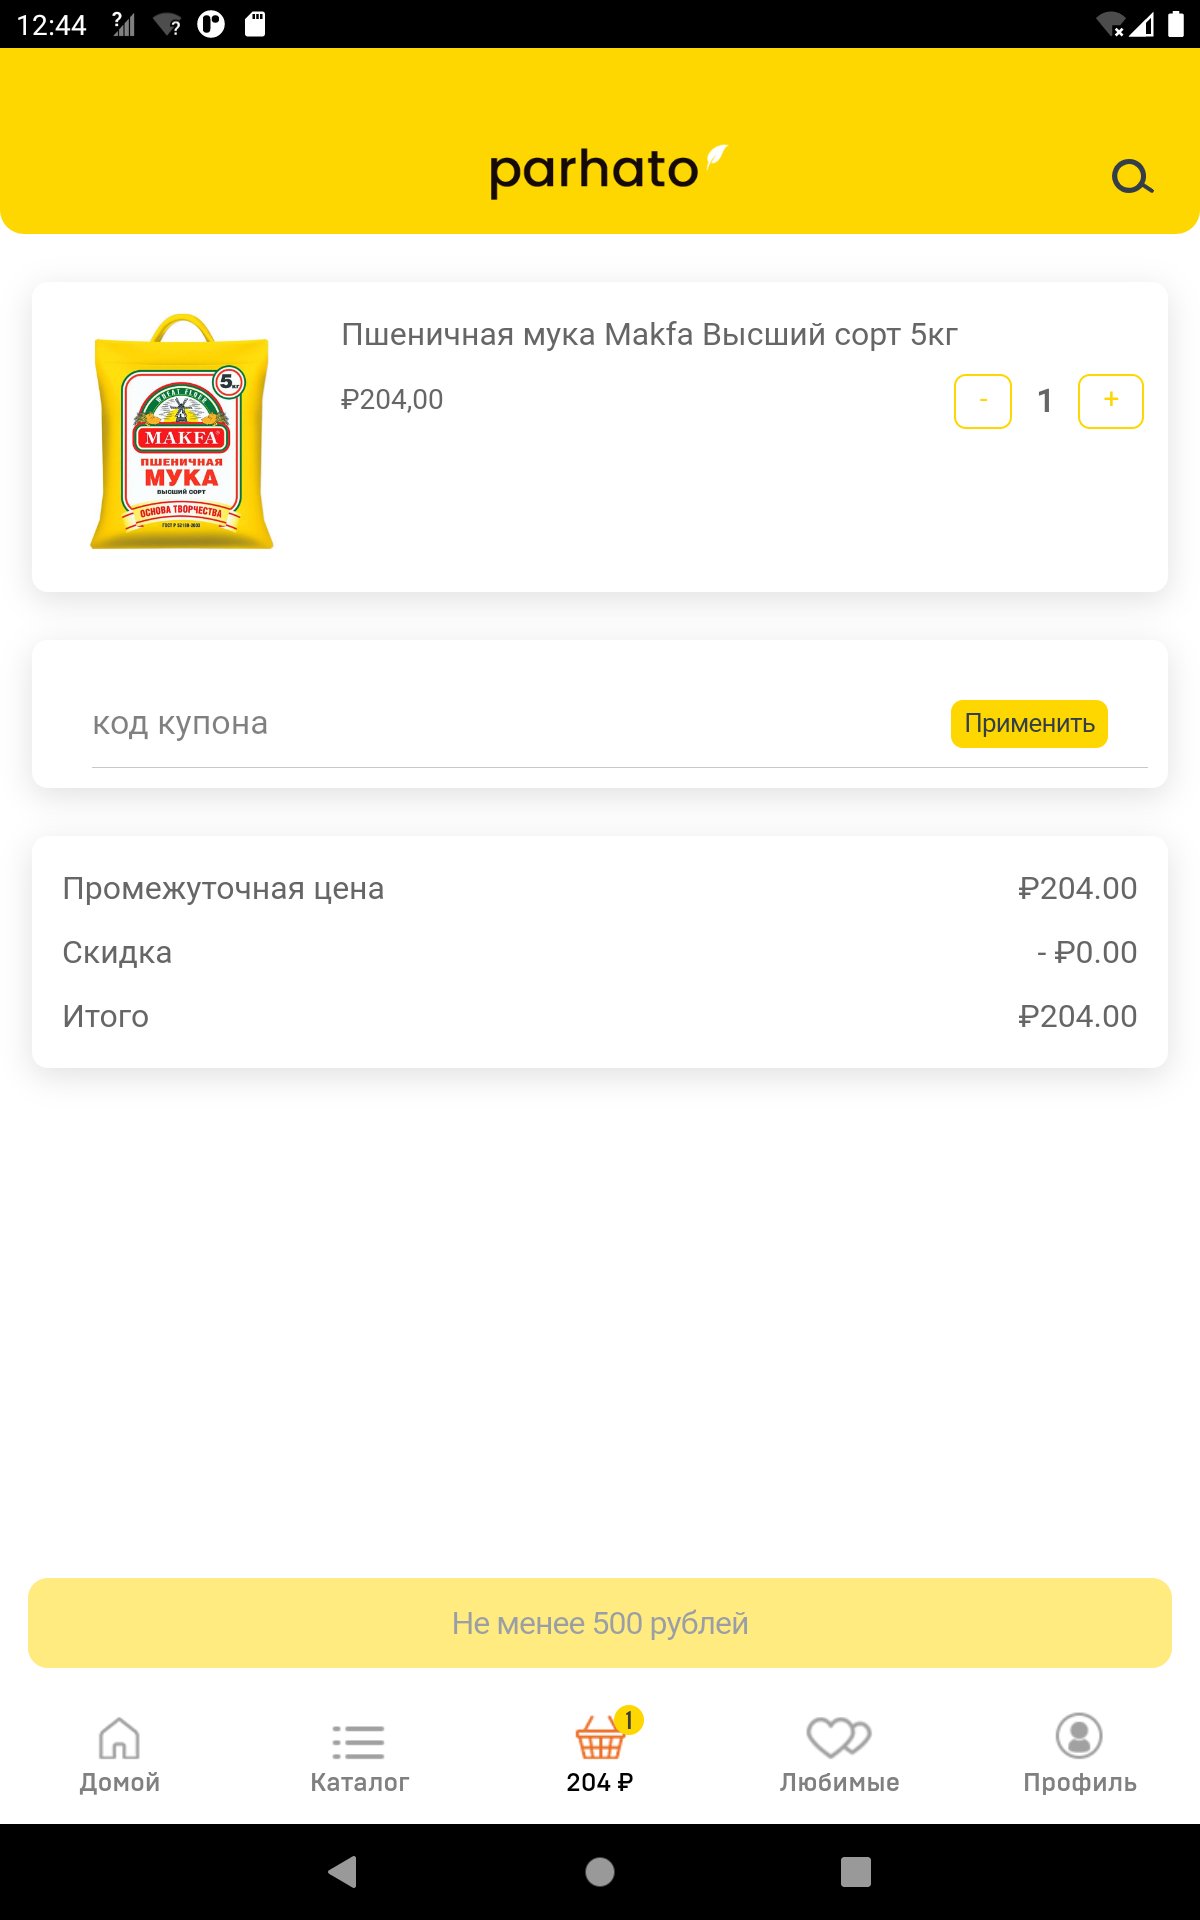
Task: Tap the parhato logo
Action: [x=606, y=170]
